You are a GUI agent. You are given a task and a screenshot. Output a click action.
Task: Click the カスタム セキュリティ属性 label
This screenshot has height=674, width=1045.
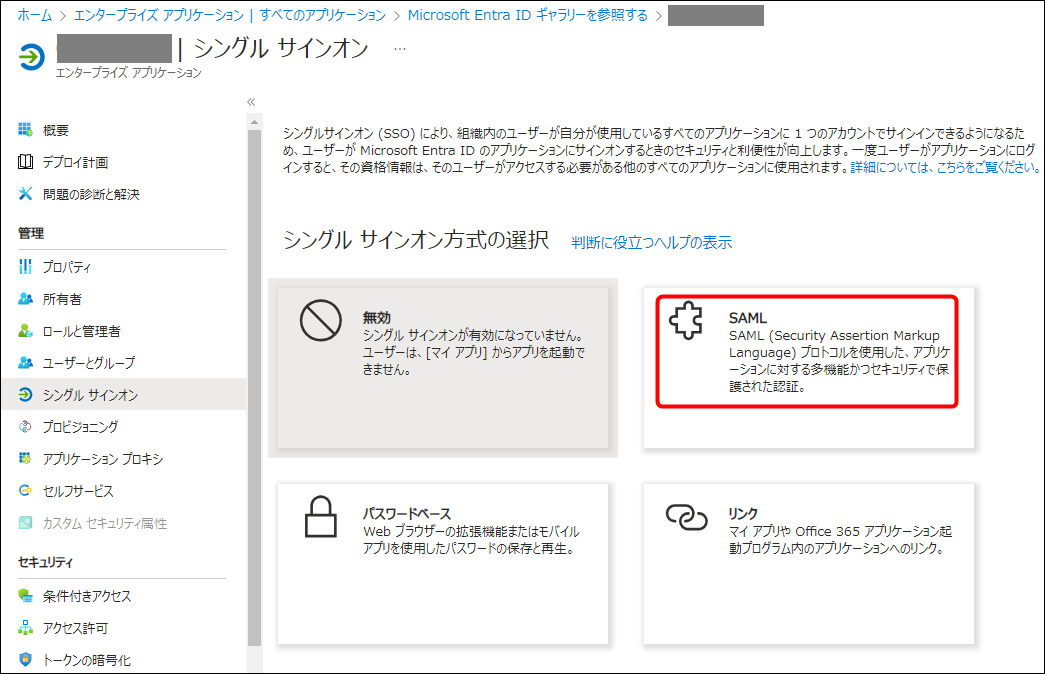point(105,523)
